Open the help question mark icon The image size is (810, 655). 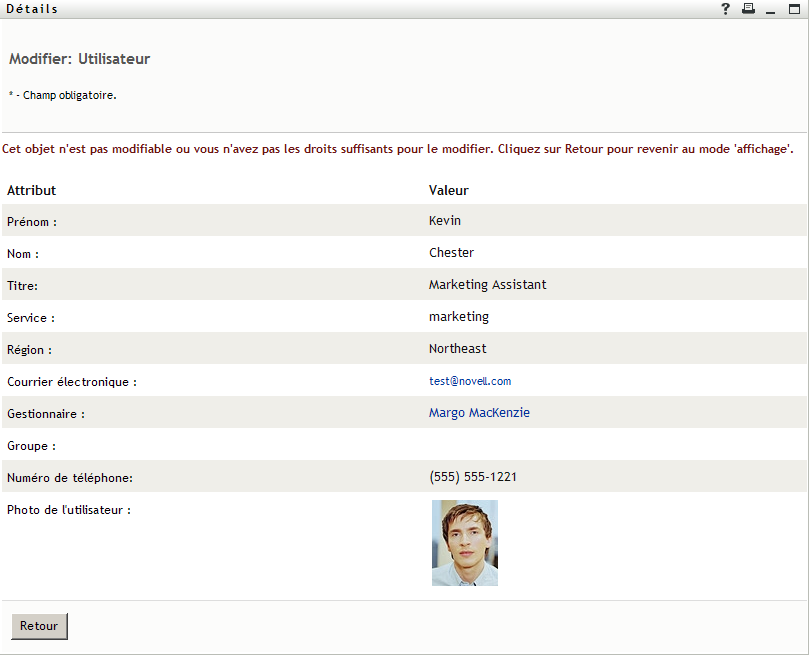click(726, 9)
